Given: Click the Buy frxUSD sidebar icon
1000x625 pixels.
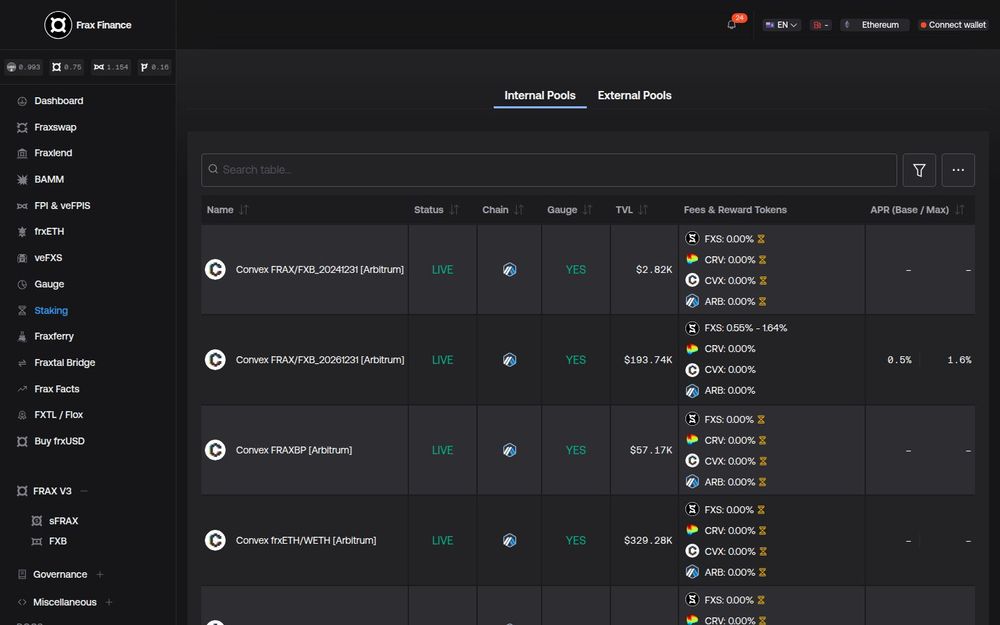Looking at the screenshot, I should coord(22,441).
